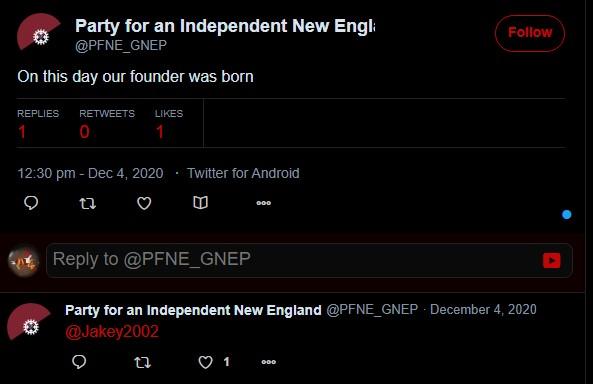Image resolution: width=593 pixels, height=384 pixels.
Task: View the Retweets count list
Action: click(x=107, y=125)
